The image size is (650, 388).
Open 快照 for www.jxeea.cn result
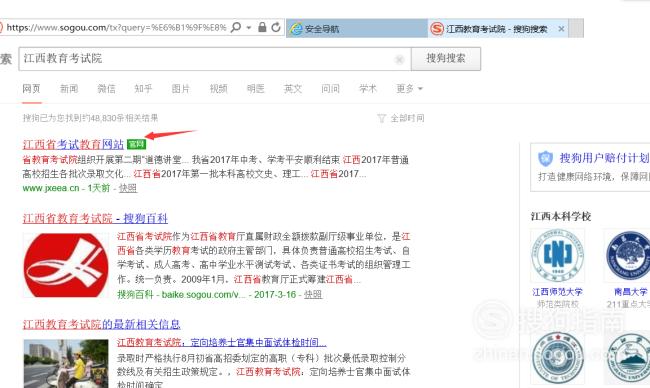pyautogui.click(x=128, y=188)
